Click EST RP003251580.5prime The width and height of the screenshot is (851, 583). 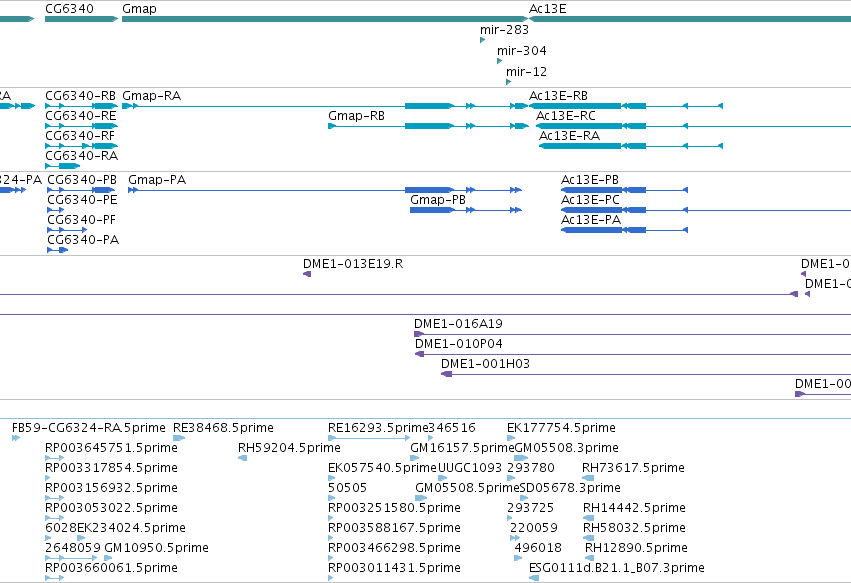[331, 518]
